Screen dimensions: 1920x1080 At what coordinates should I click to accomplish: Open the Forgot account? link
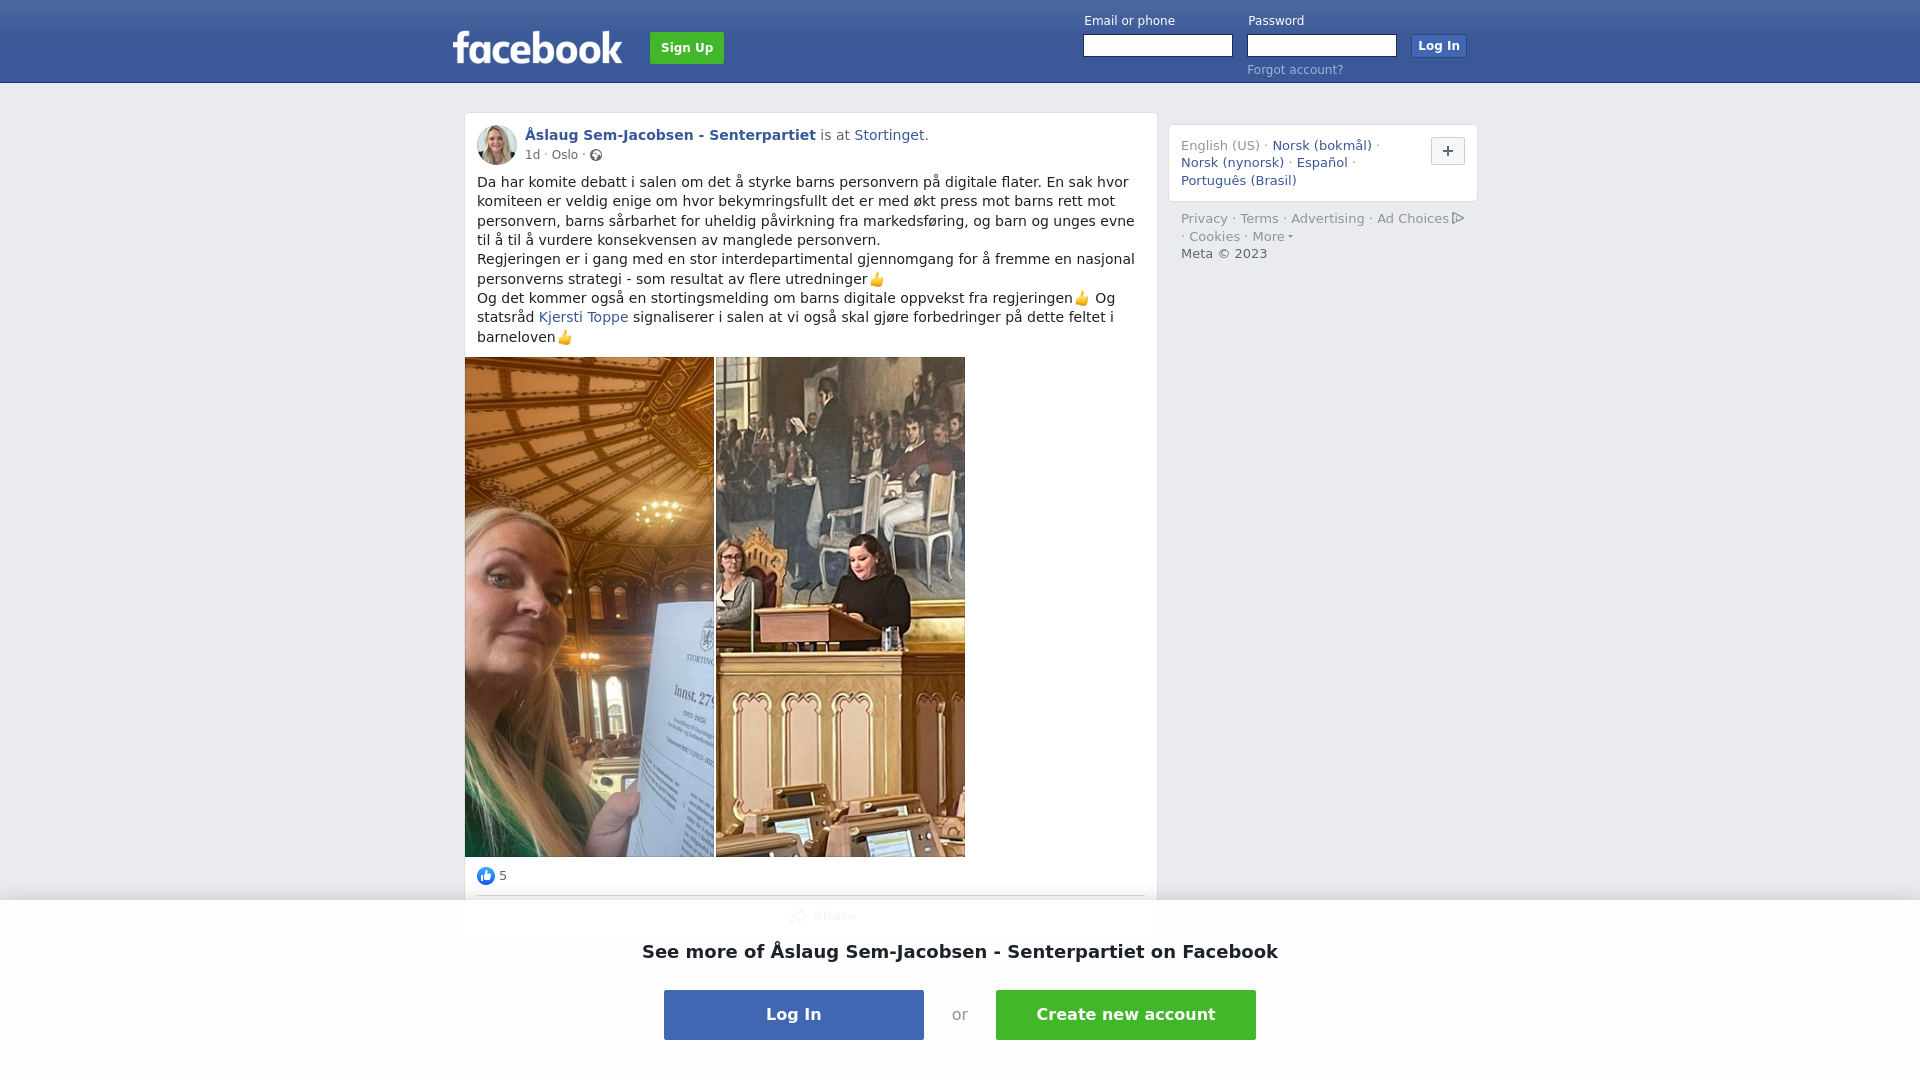click(1295, 70)
